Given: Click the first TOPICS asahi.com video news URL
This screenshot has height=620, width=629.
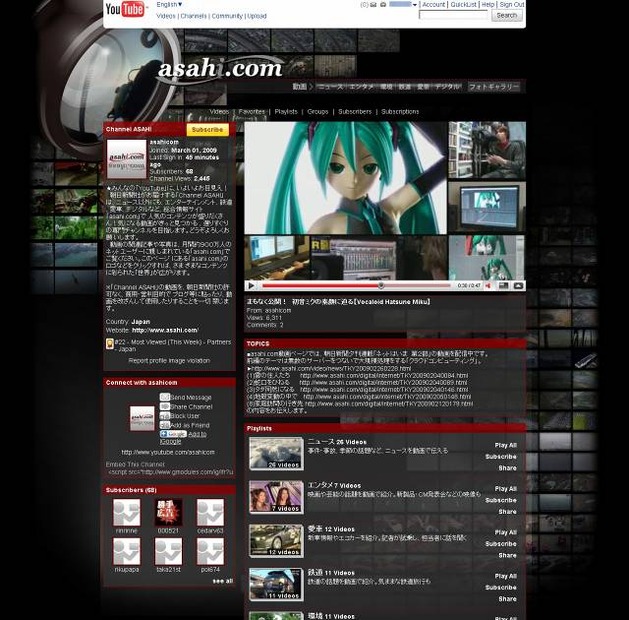Looking at the screenshot, I should [x=331, y=369].
